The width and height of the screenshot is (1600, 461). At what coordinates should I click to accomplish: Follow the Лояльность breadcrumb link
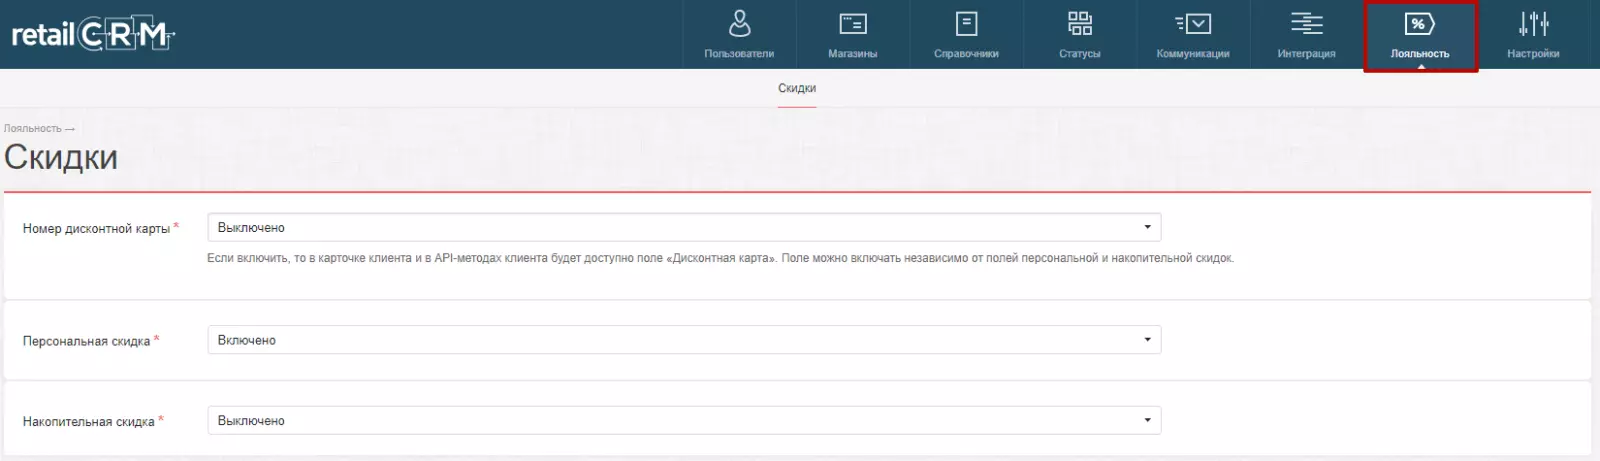point(32,128)
